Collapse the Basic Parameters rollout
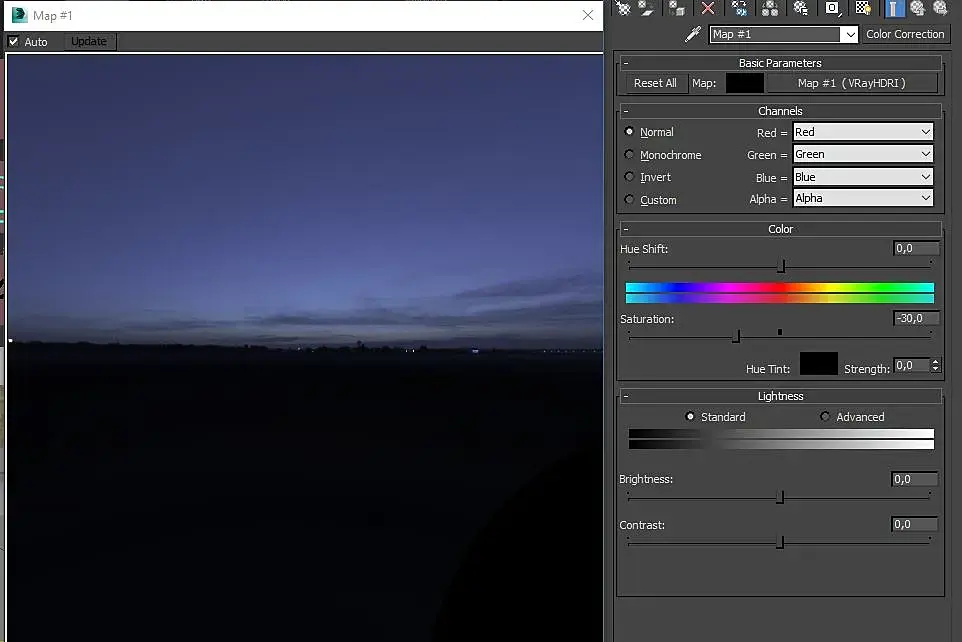Screen dimensions: 962x642 click(780, 63)
